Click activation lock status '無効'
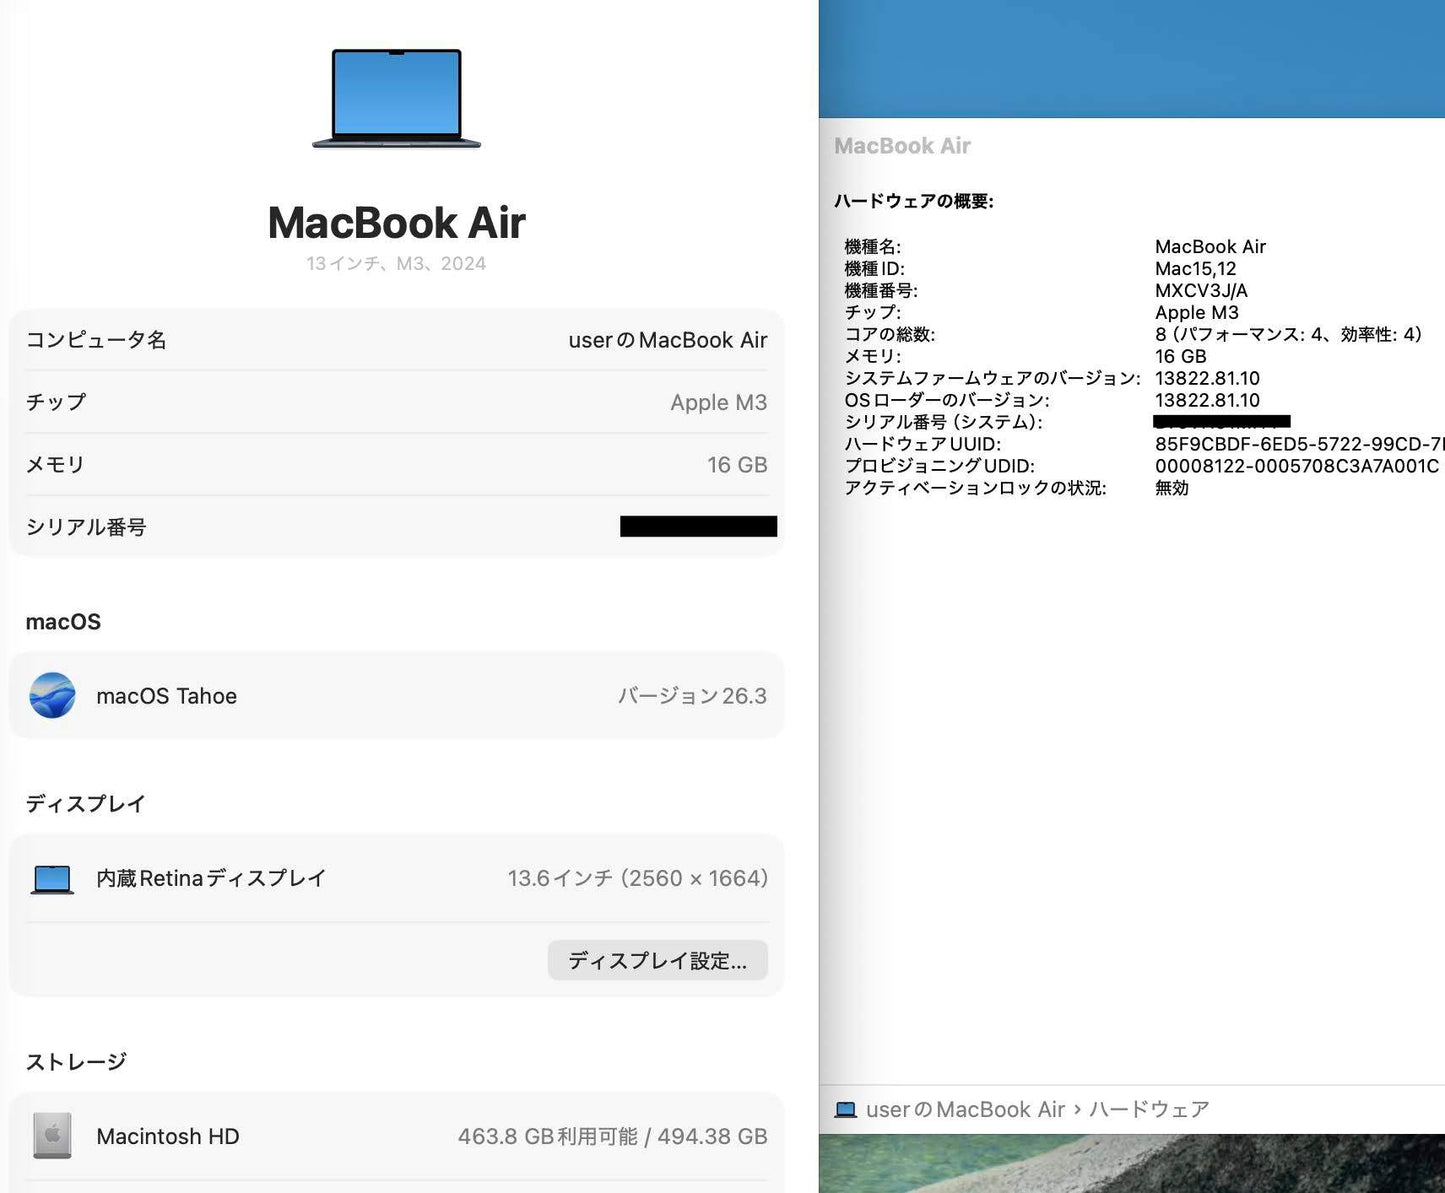 pos(1172,488)
